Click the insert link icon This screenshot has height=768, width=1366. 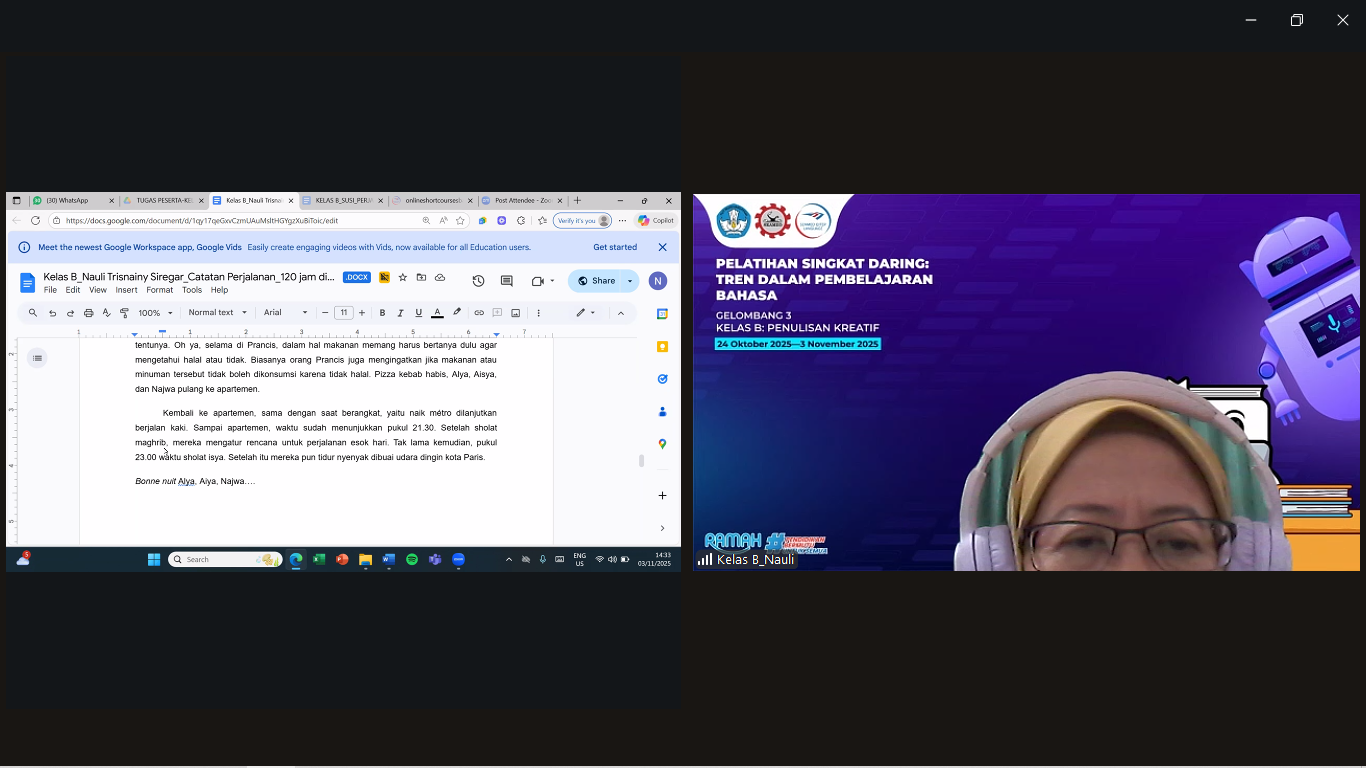pos(479,313)
